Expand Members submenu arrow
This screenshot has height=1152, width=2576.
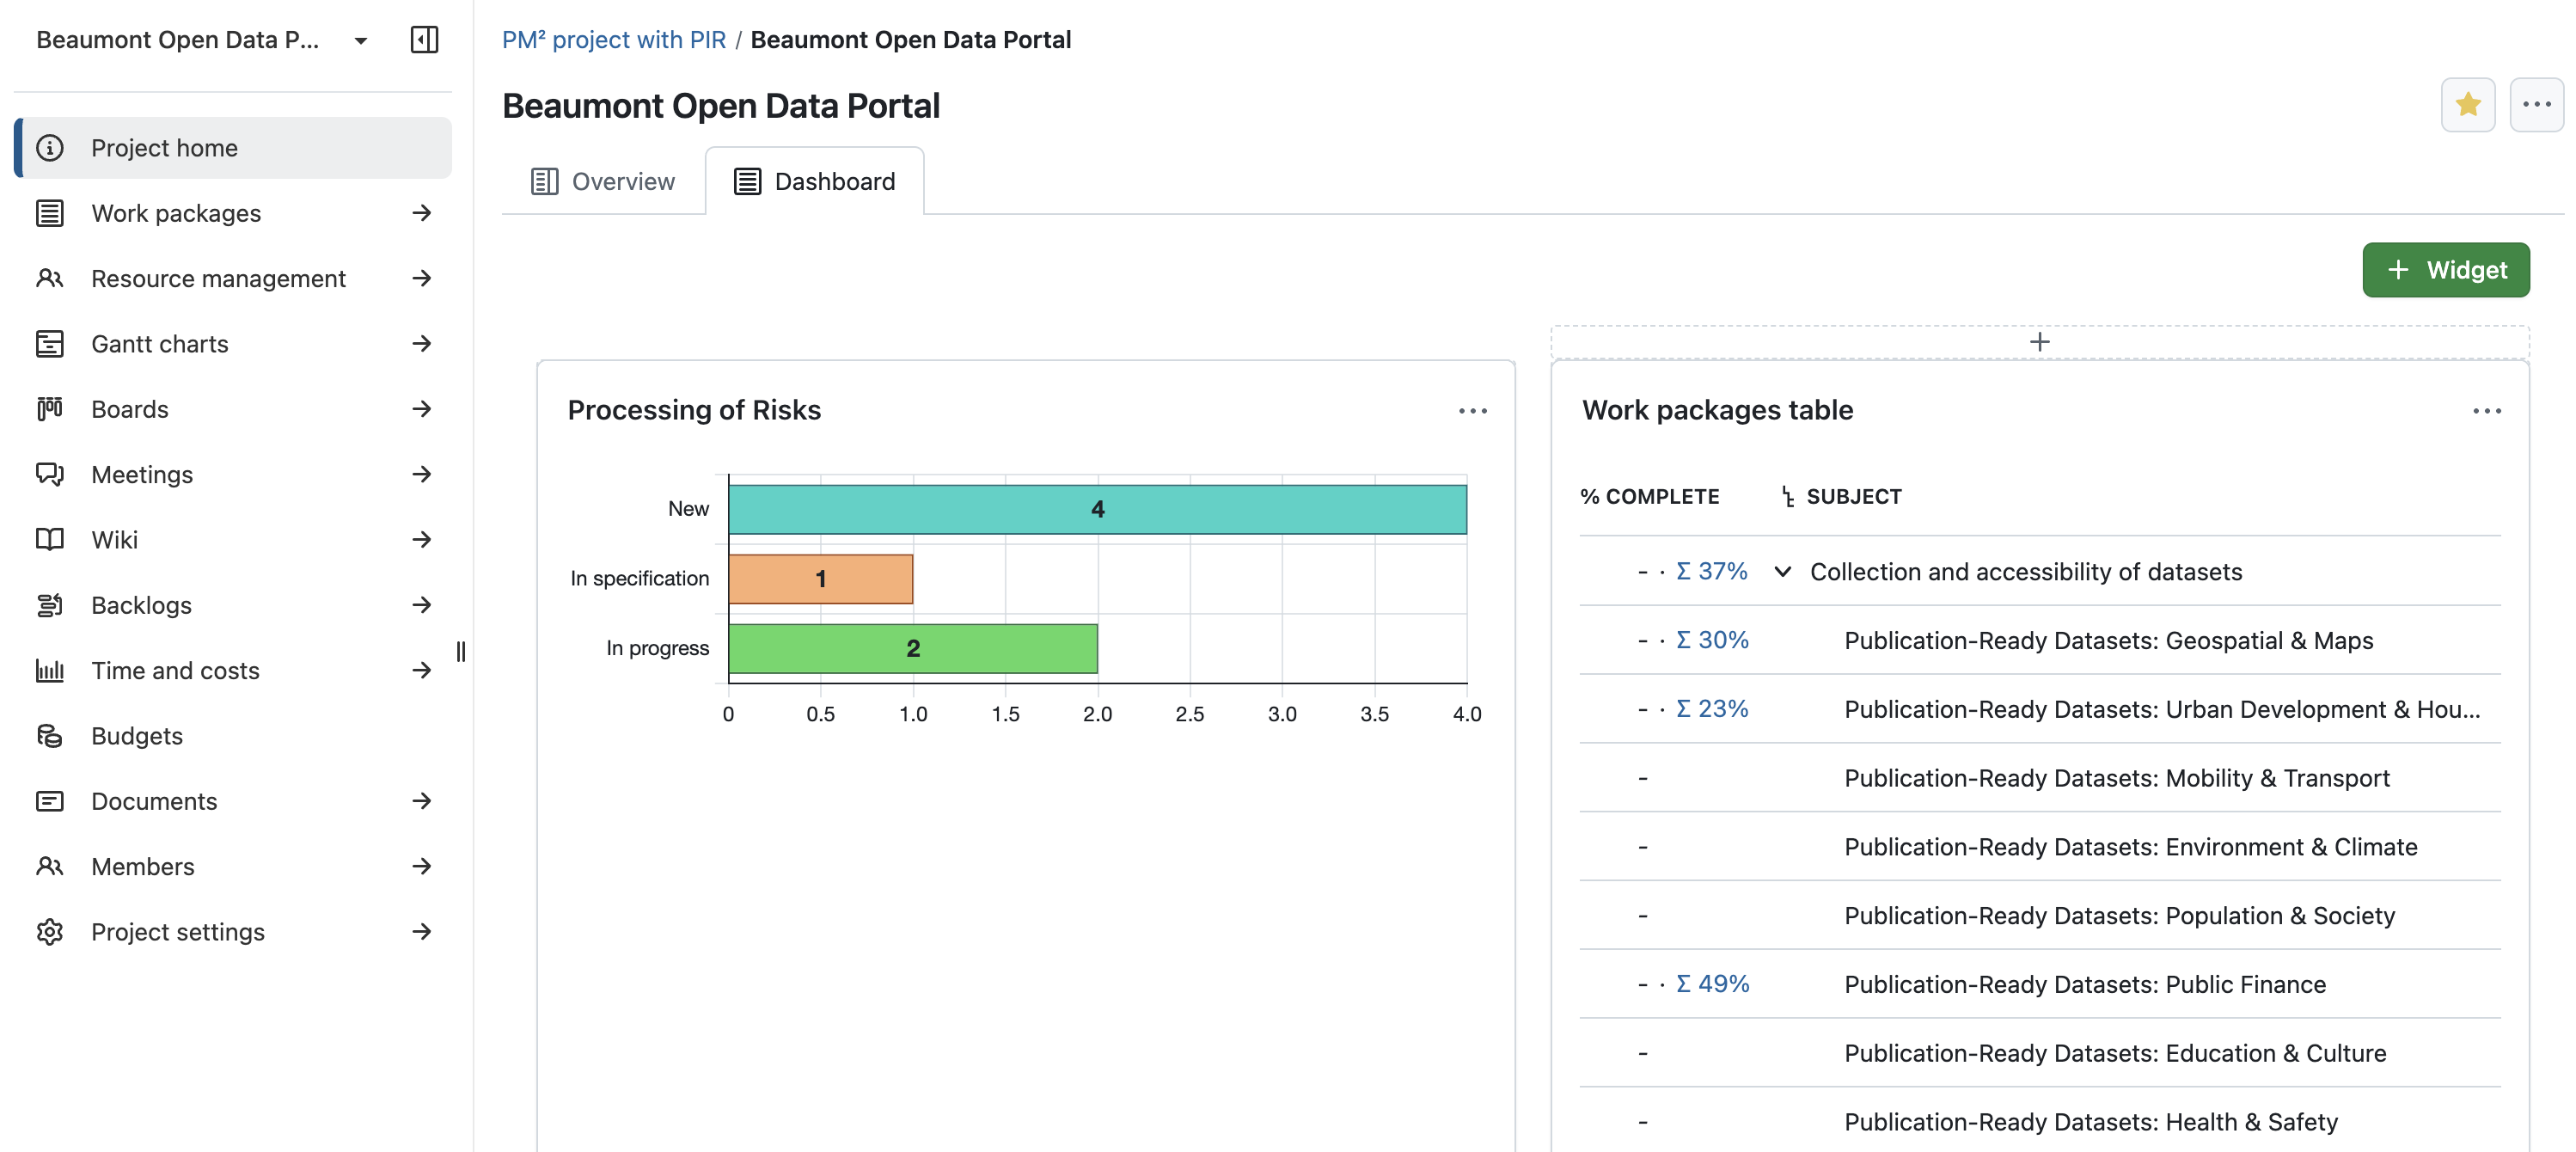click(422, 866)
